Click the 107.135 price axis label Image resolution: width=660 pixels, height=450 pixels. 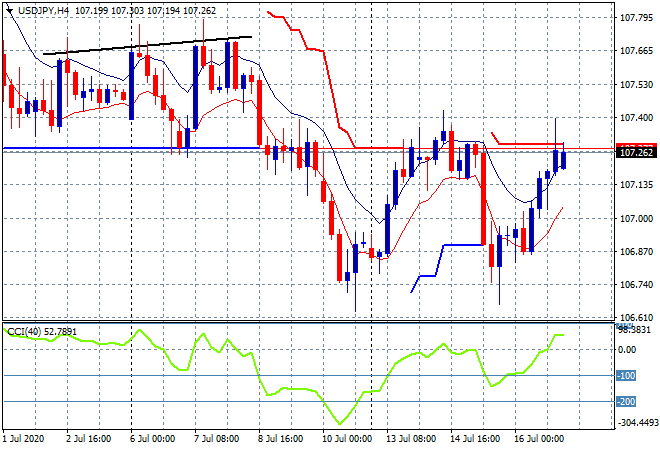[636, 185]
